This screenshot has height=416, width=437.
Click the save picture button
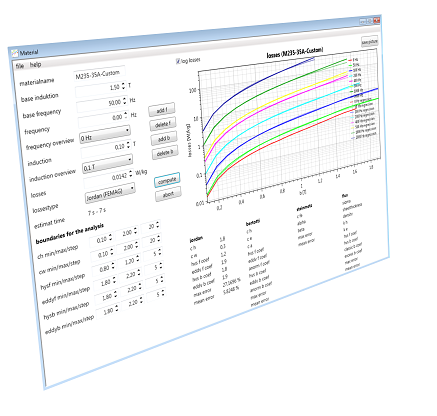click(370, 42)
